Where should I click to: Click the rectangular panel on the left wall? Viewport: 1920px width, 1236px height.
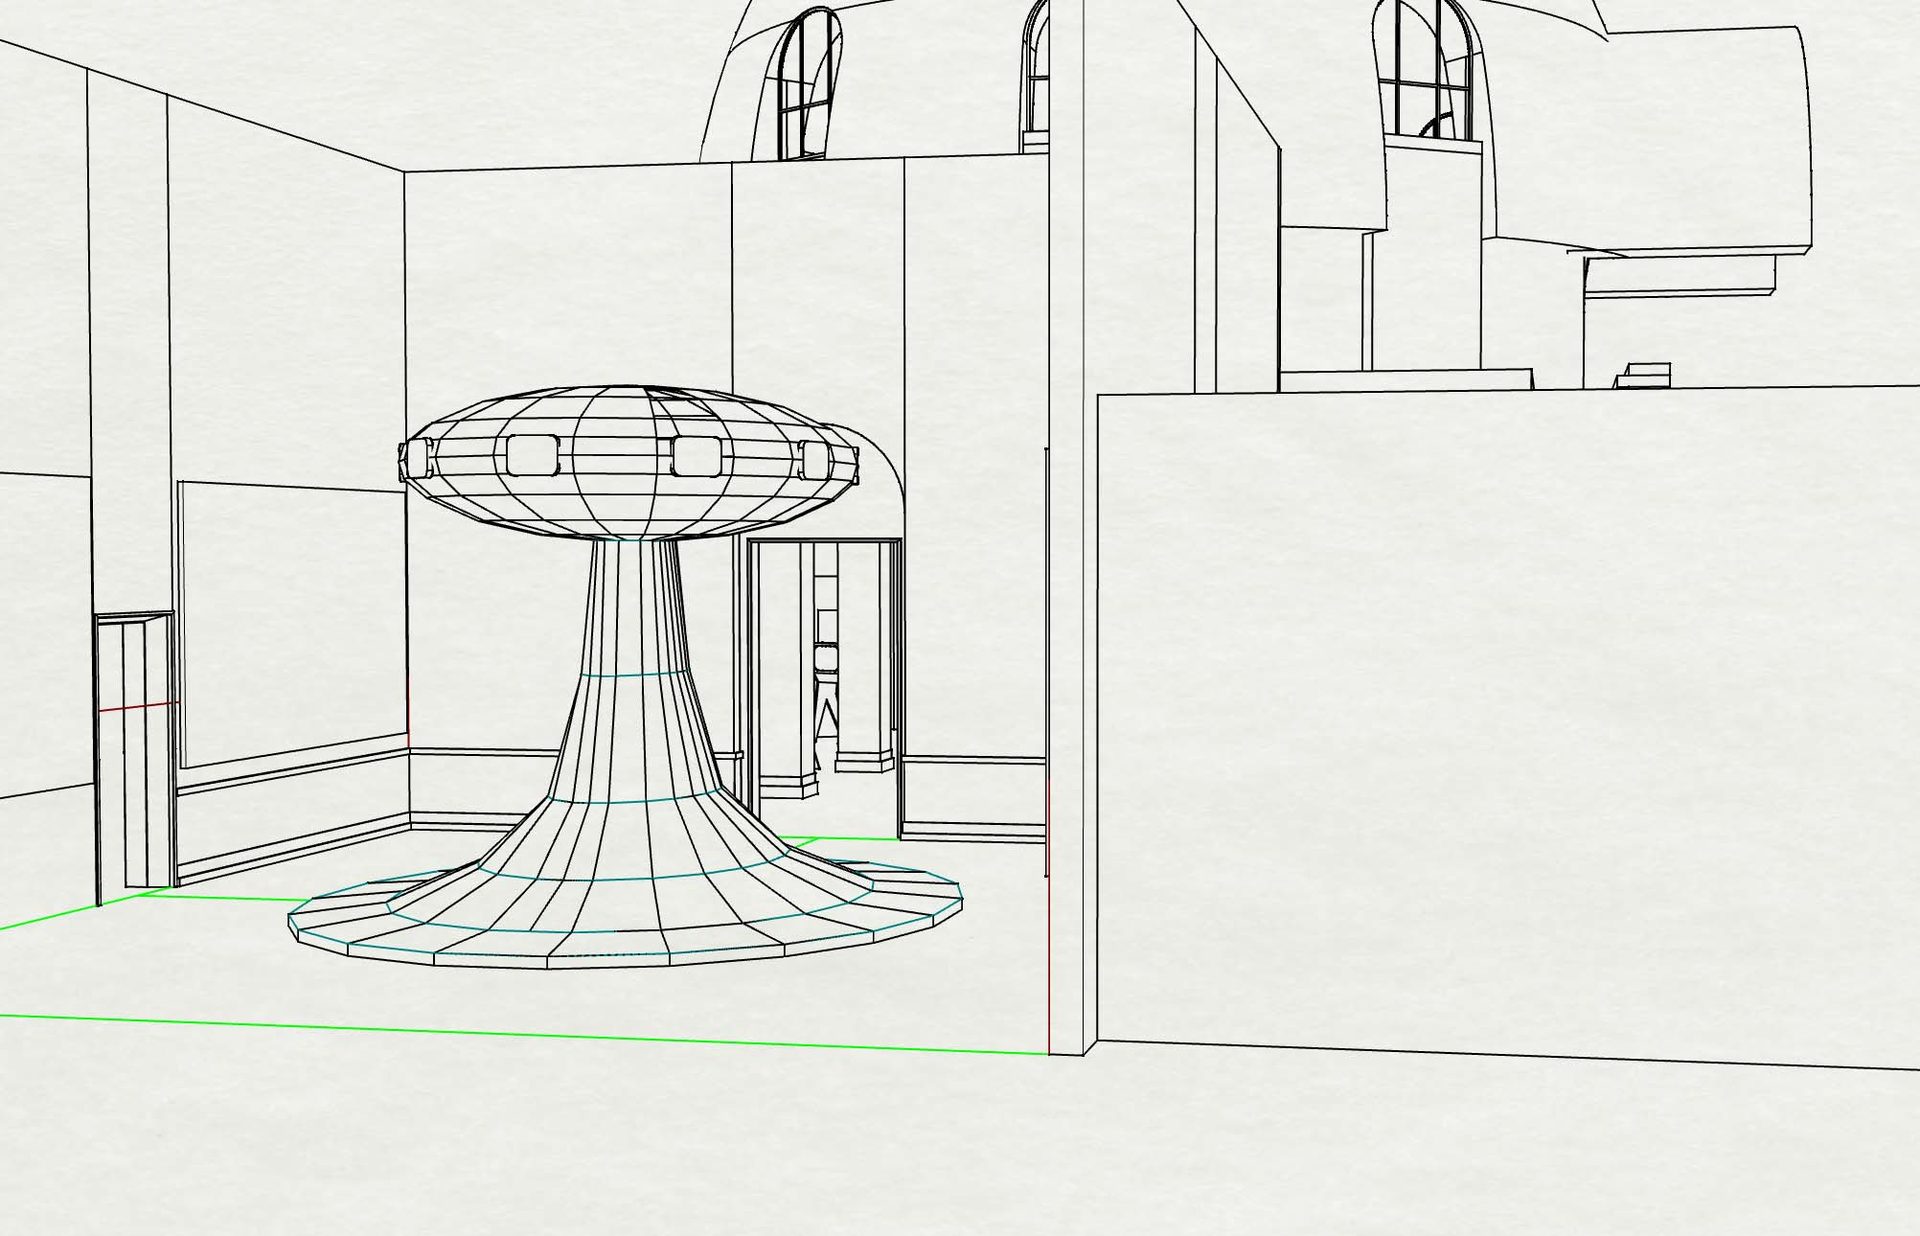(295, 620)
